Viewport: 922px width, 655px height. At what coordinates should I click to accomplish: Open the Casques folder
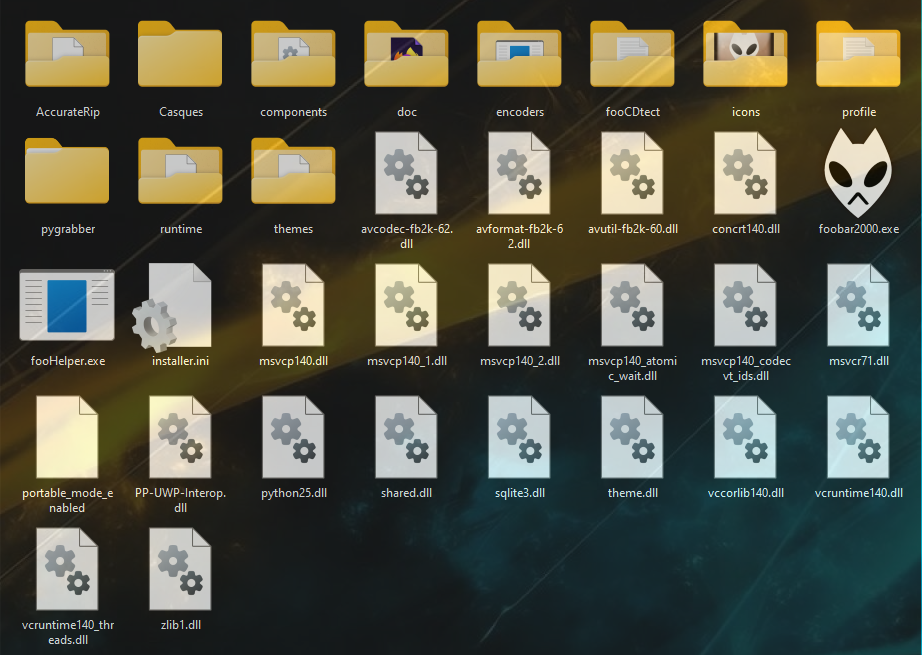click(180, 54)
